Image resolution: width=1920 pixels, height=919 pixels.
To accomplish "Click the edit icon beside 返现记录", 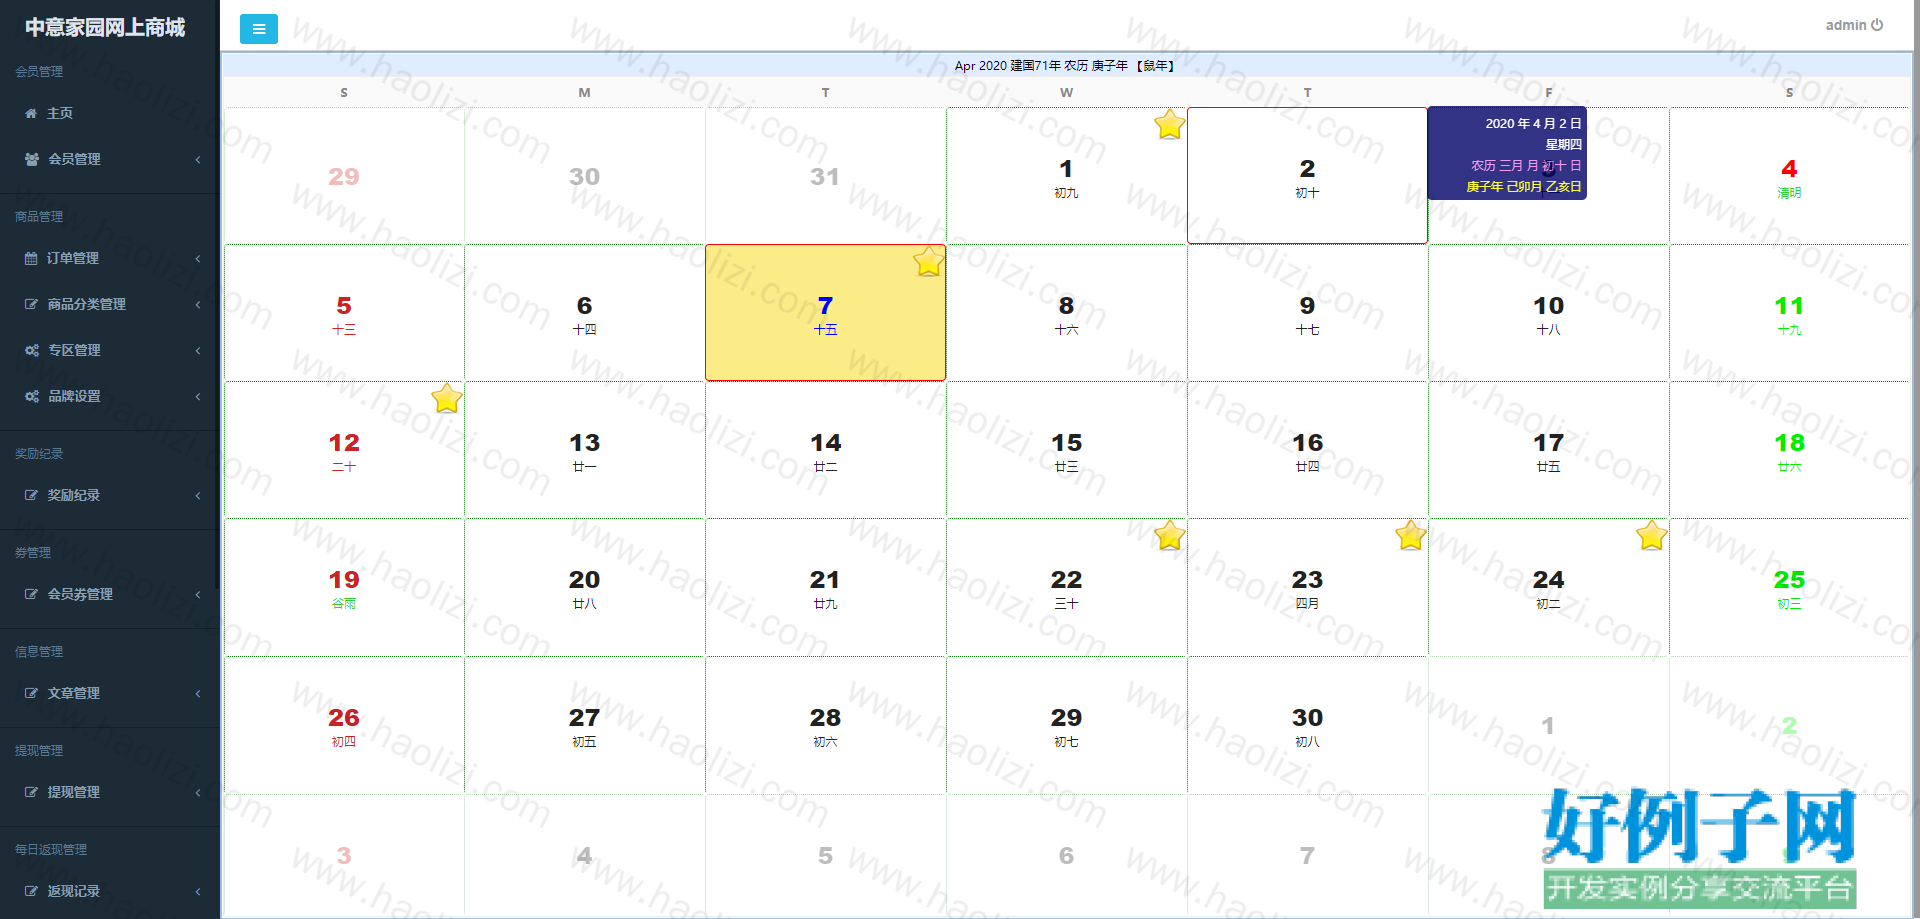I will click(x=31, y=891).
